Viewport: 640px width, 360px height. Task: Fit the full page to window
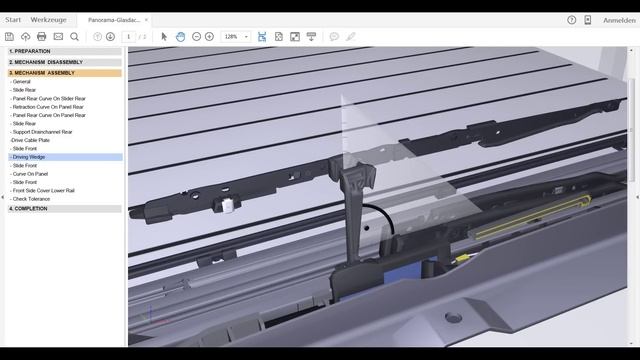(279, 37)
